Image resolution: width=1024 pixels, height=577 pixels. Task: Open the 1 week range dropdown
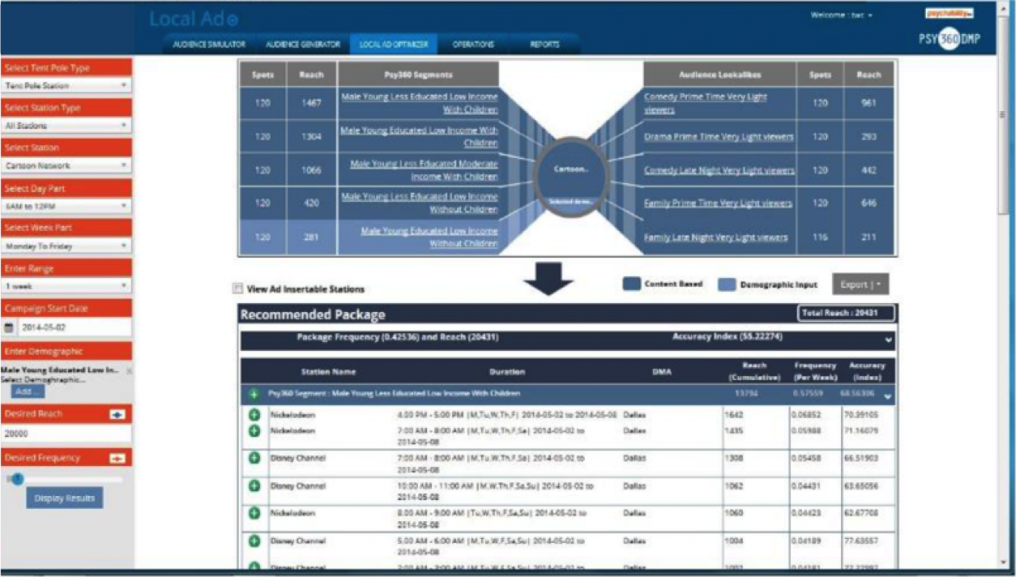pyautogui.click(x=66, y=286)
